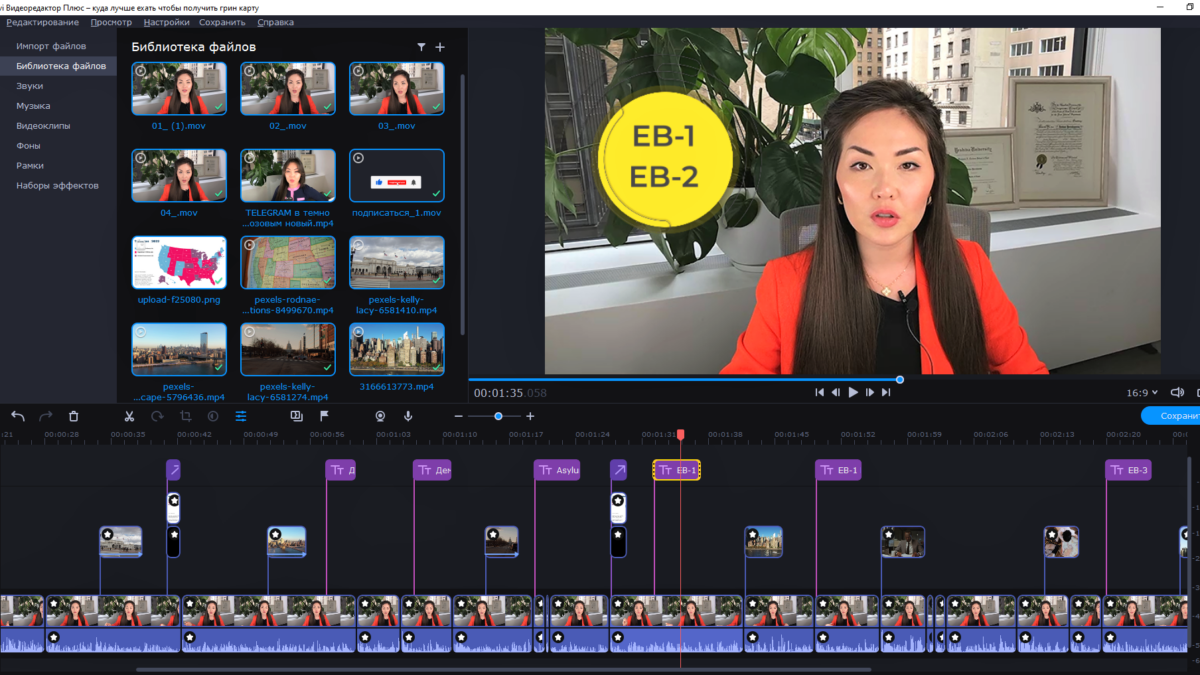Open the Звуки section

[30, 86]
